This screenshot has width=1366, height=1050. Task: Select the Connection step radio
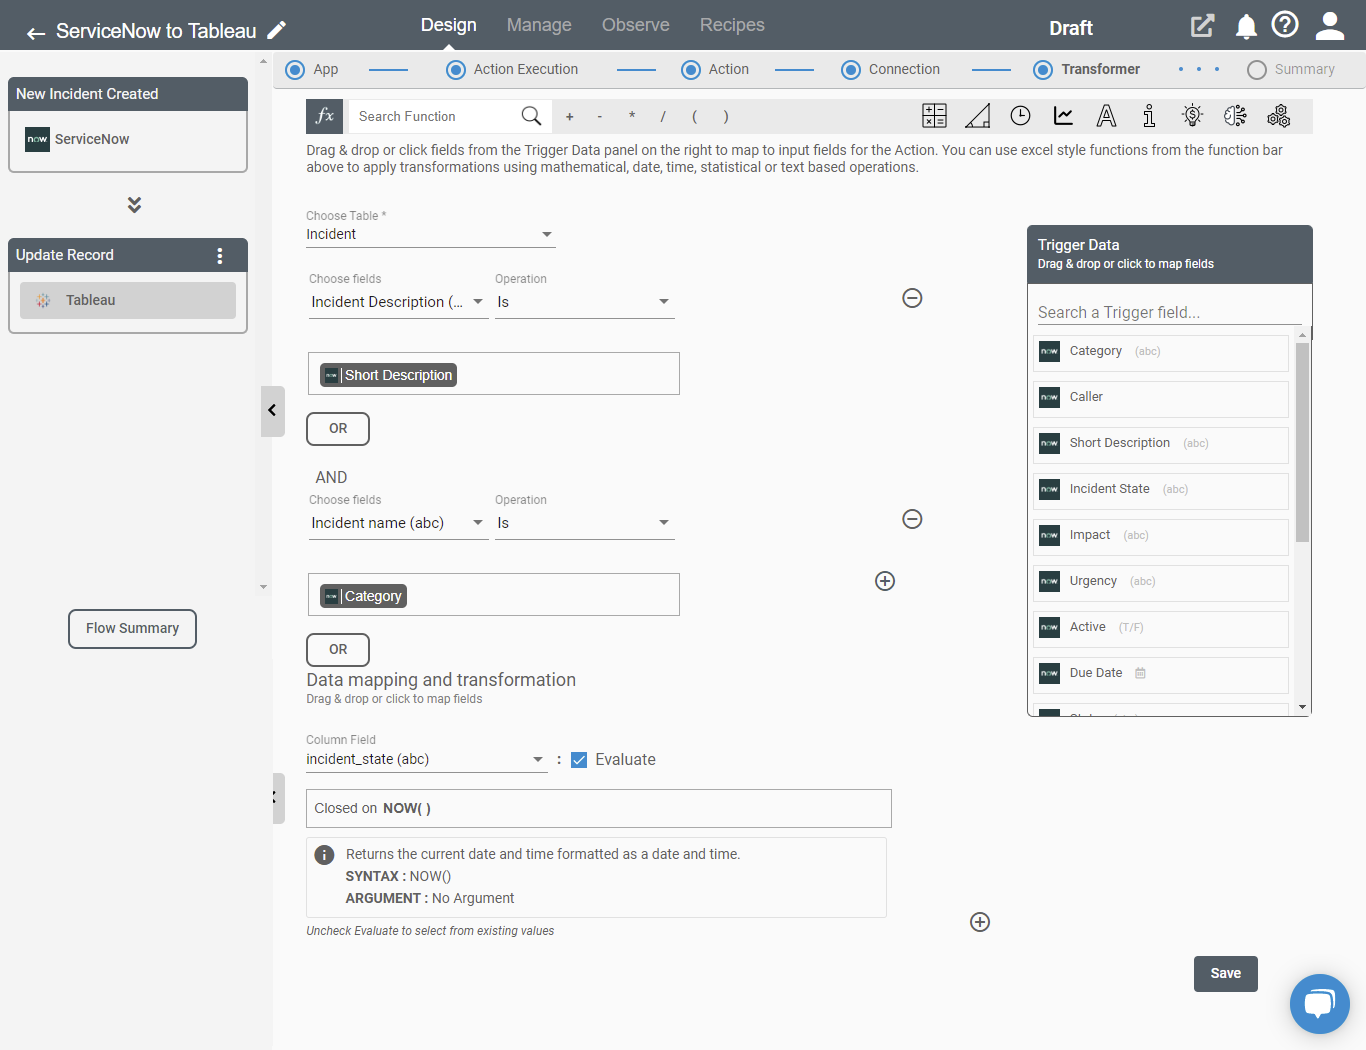click(851, 70)
